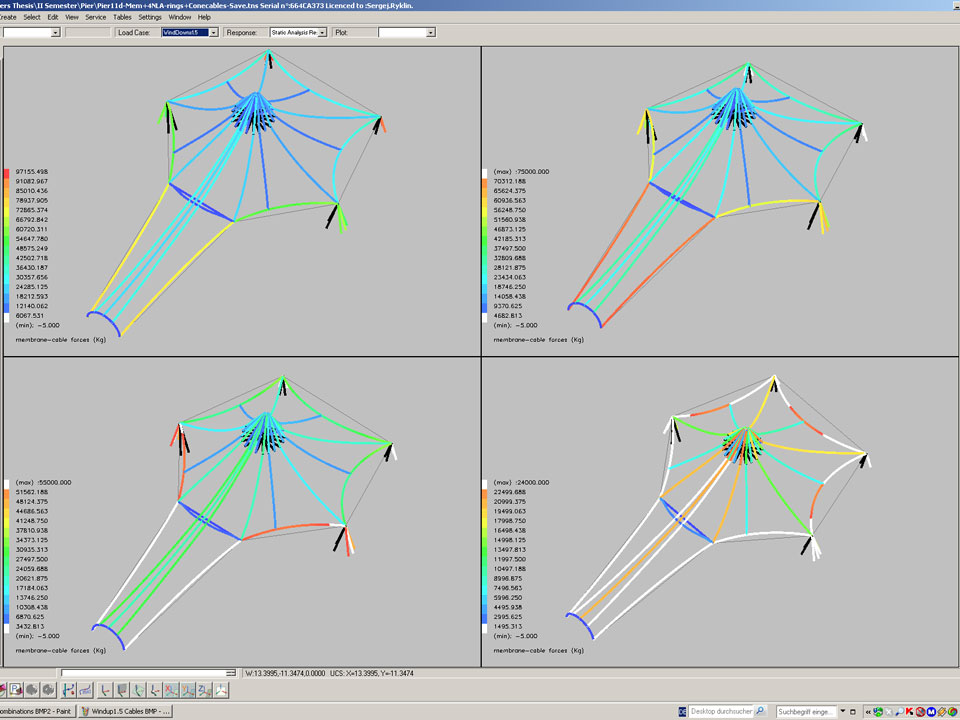Open the Settings menu
Screen dimensions: 960x720
150,17
